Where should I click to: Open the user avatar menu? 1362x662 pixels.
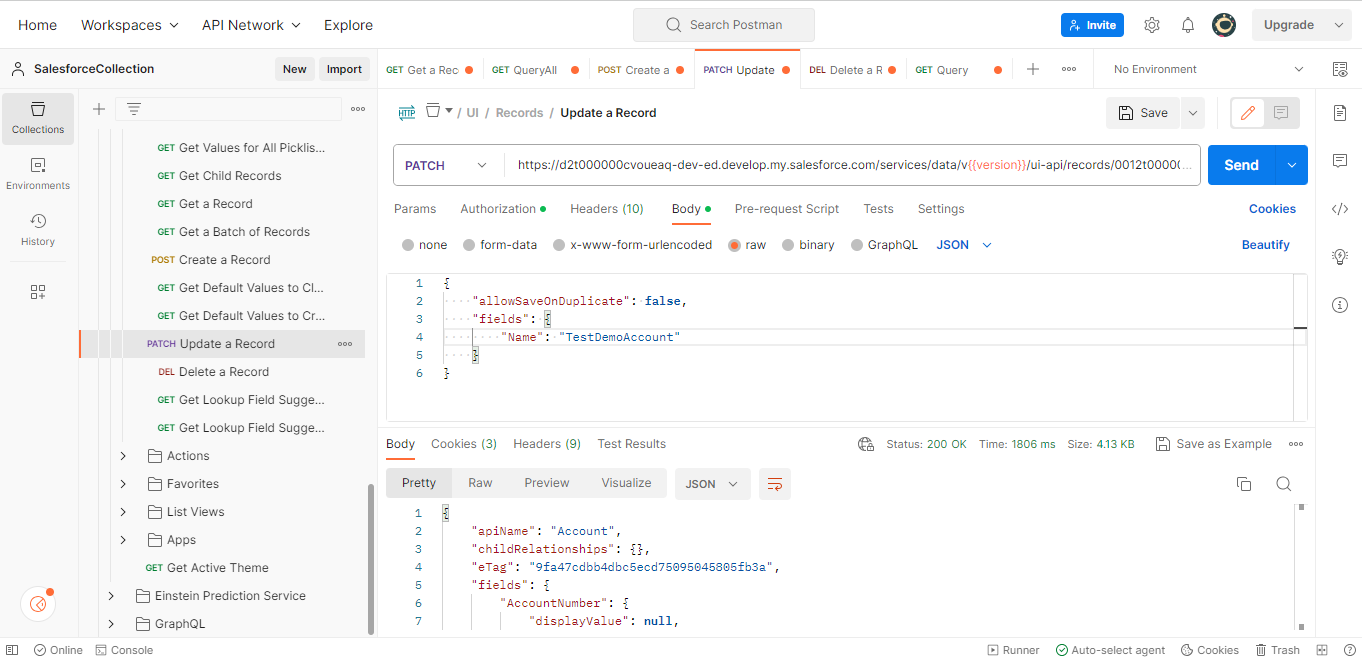pos(1223,25)
